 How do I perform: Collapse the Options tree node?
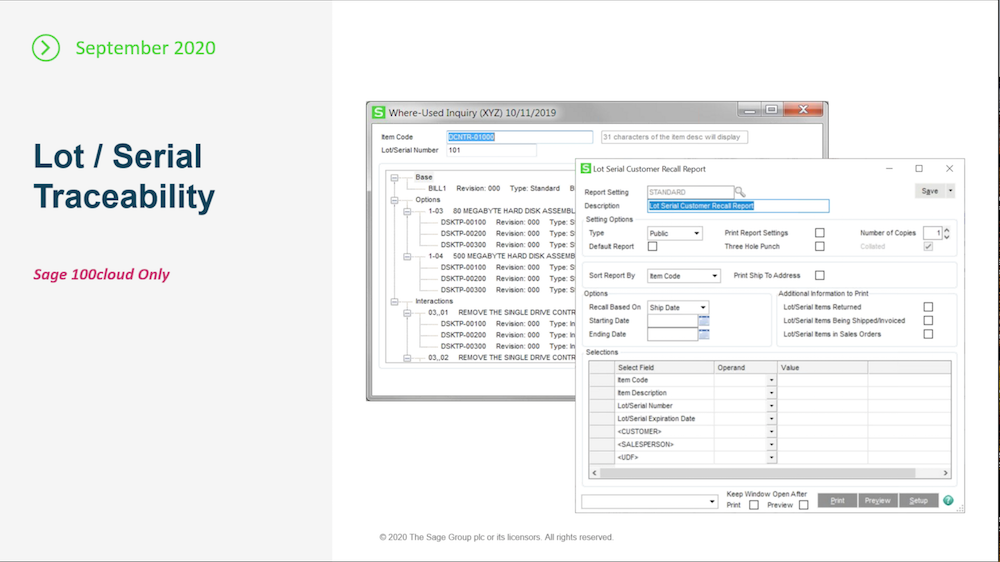pyautogui.click(x=394, y=200)
